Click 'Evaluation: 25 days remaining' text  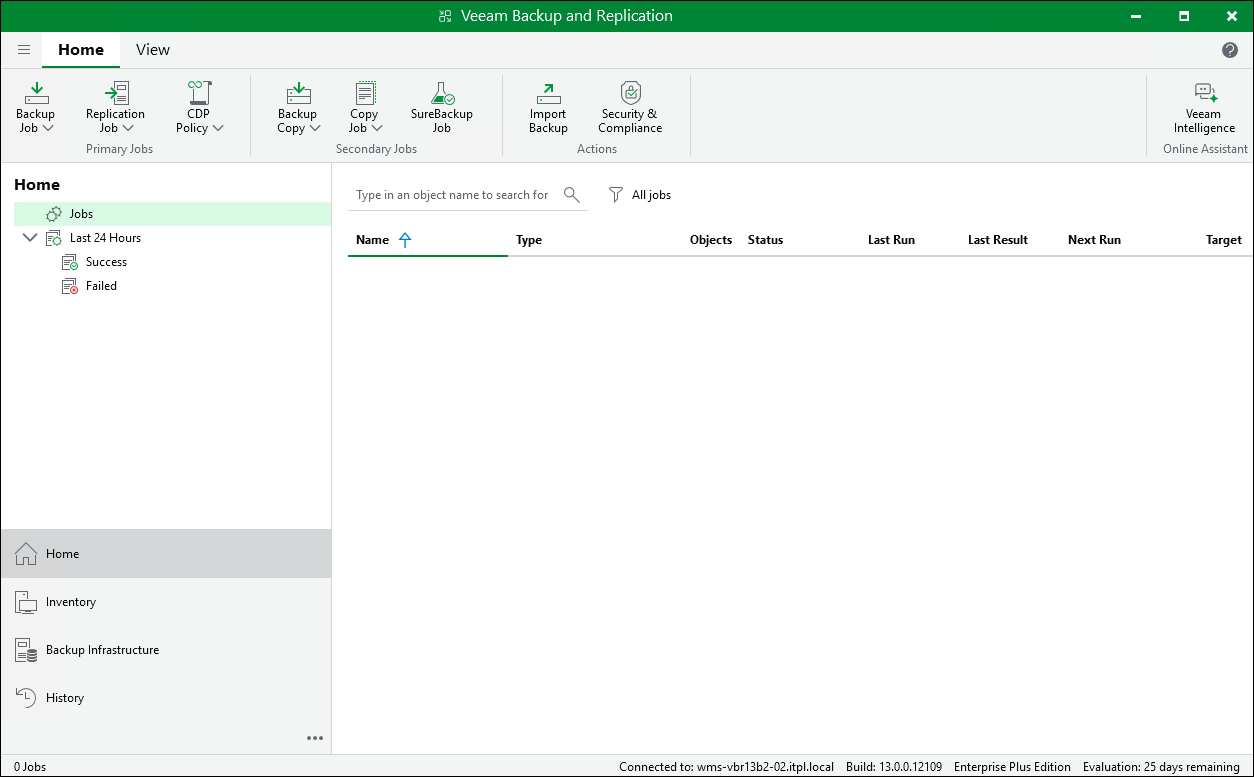(1161, 767)
